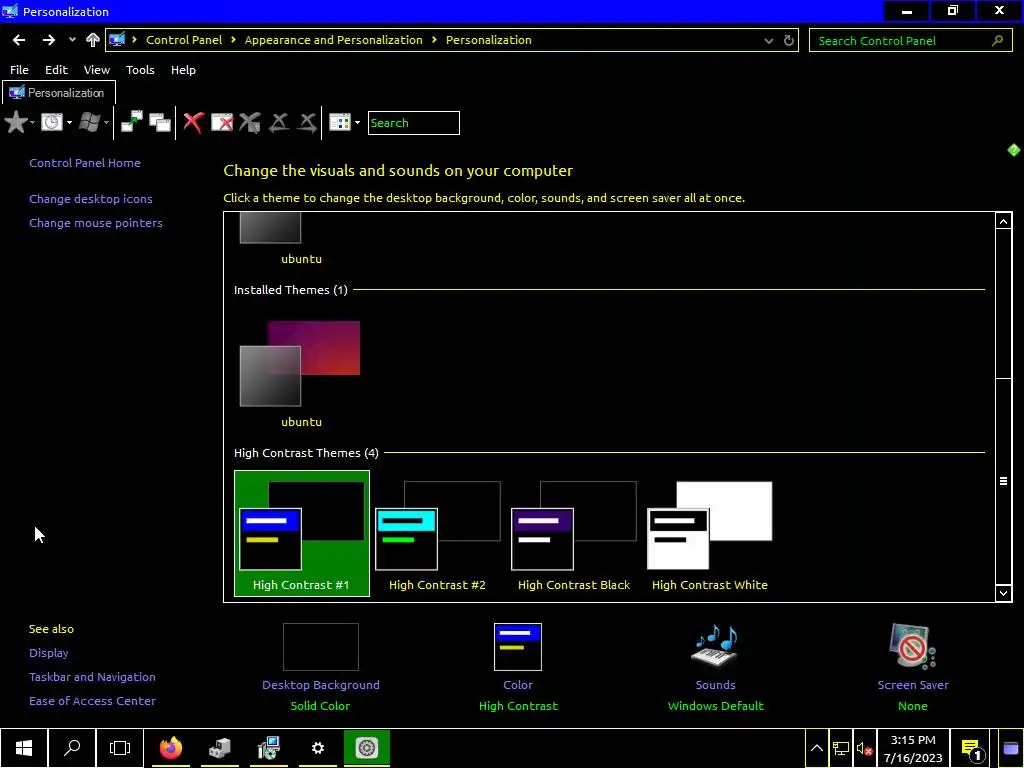This screenshot has height=768, width=1024.
Task: Expand chevron after Appearance and Personalization
Action: (434, 40)
